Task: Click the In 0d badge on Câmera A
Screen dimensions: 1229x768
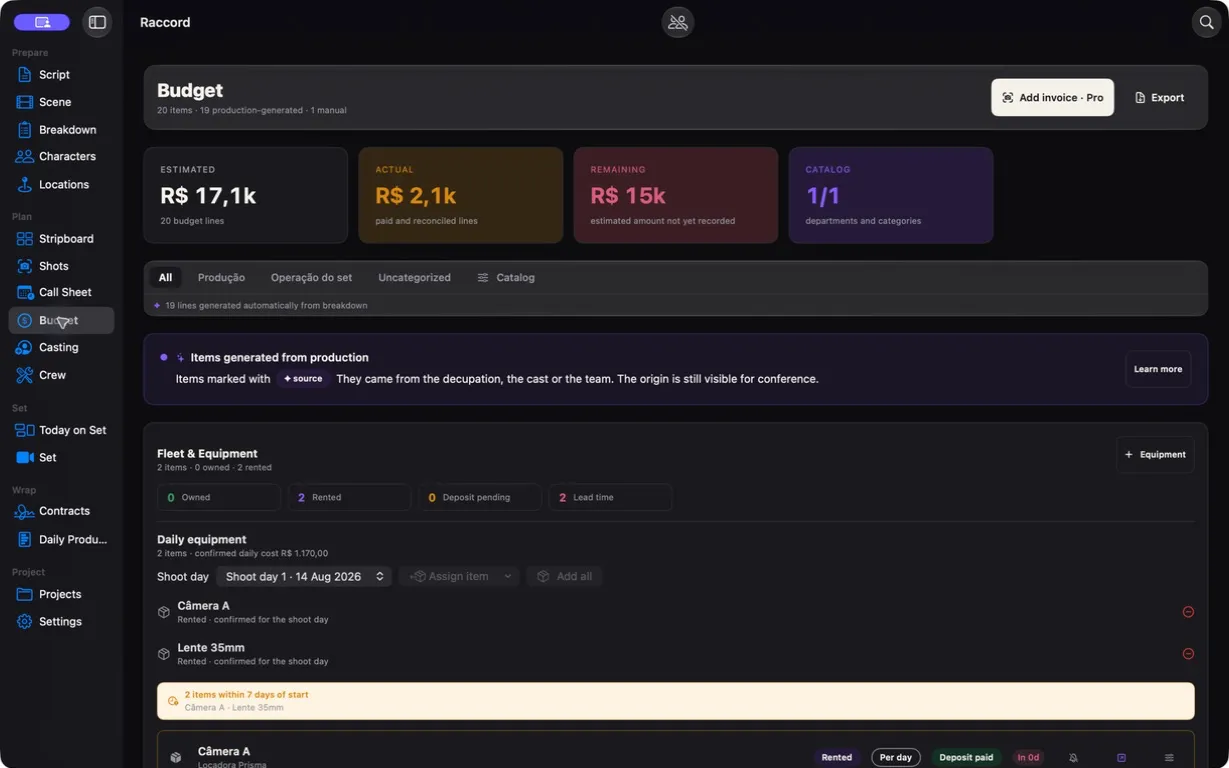Action: pyautogui.click(x=1028, y=758)
